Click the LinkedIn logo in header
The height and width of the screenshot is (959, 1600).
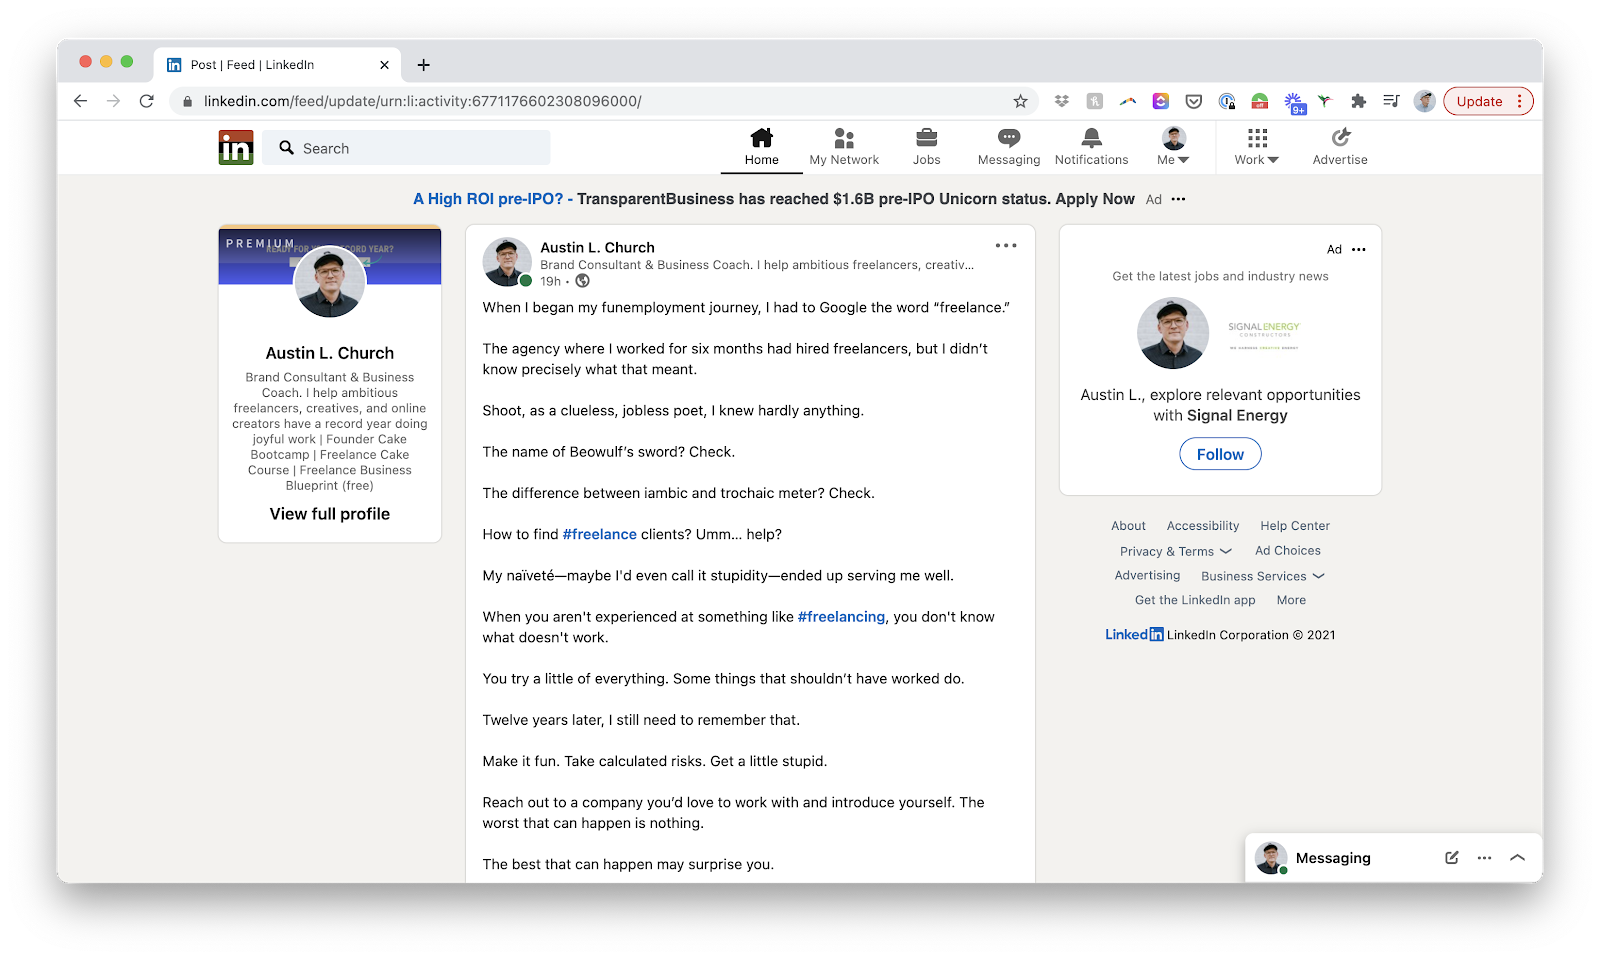pyautogui.click(x=236, y=148)
